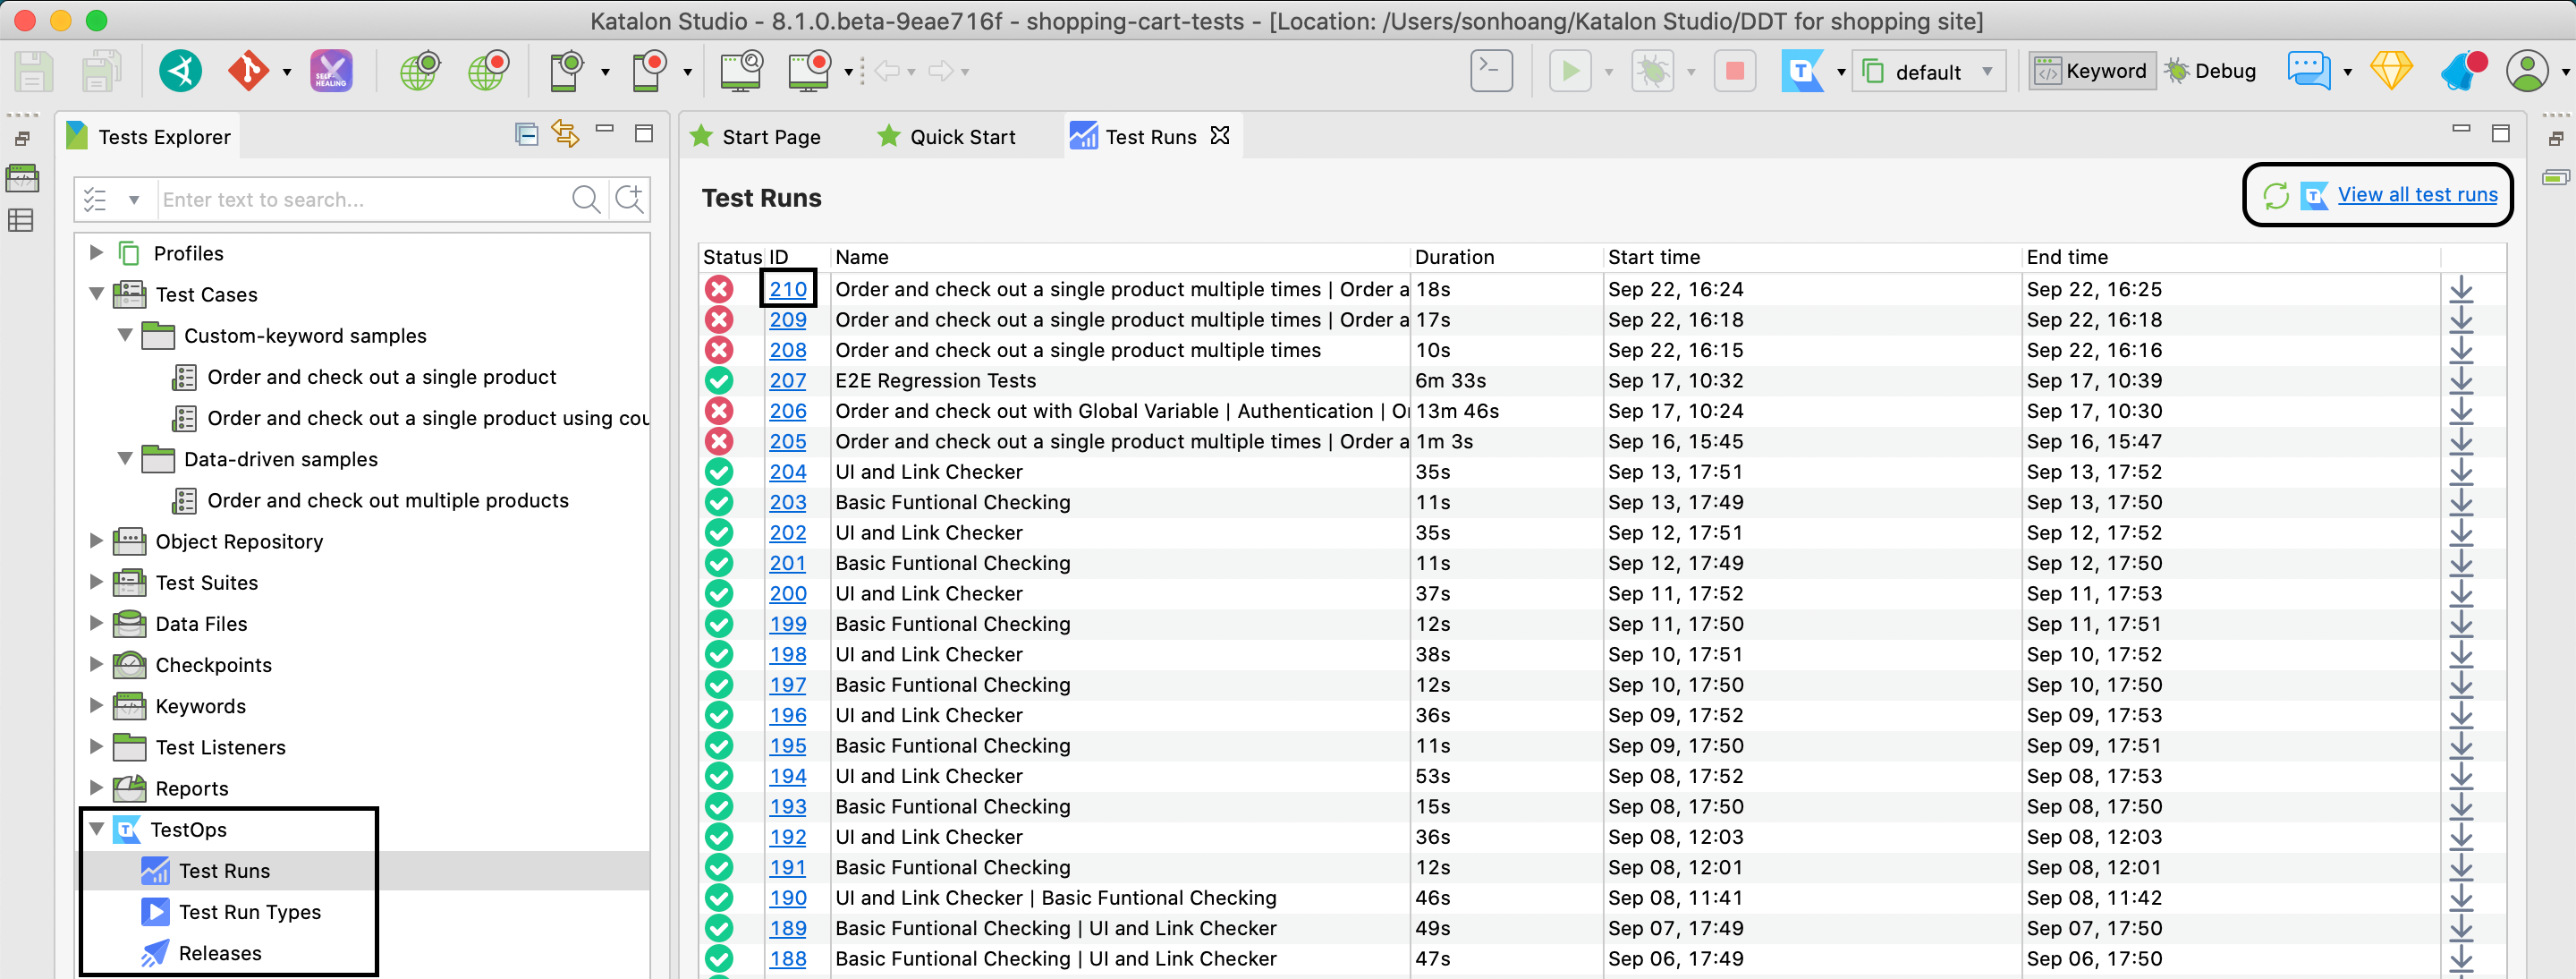This screenshot has width=2576, height=979.
Task: Select Test Run Types under TestOps
Action: (x=250, y=912)
